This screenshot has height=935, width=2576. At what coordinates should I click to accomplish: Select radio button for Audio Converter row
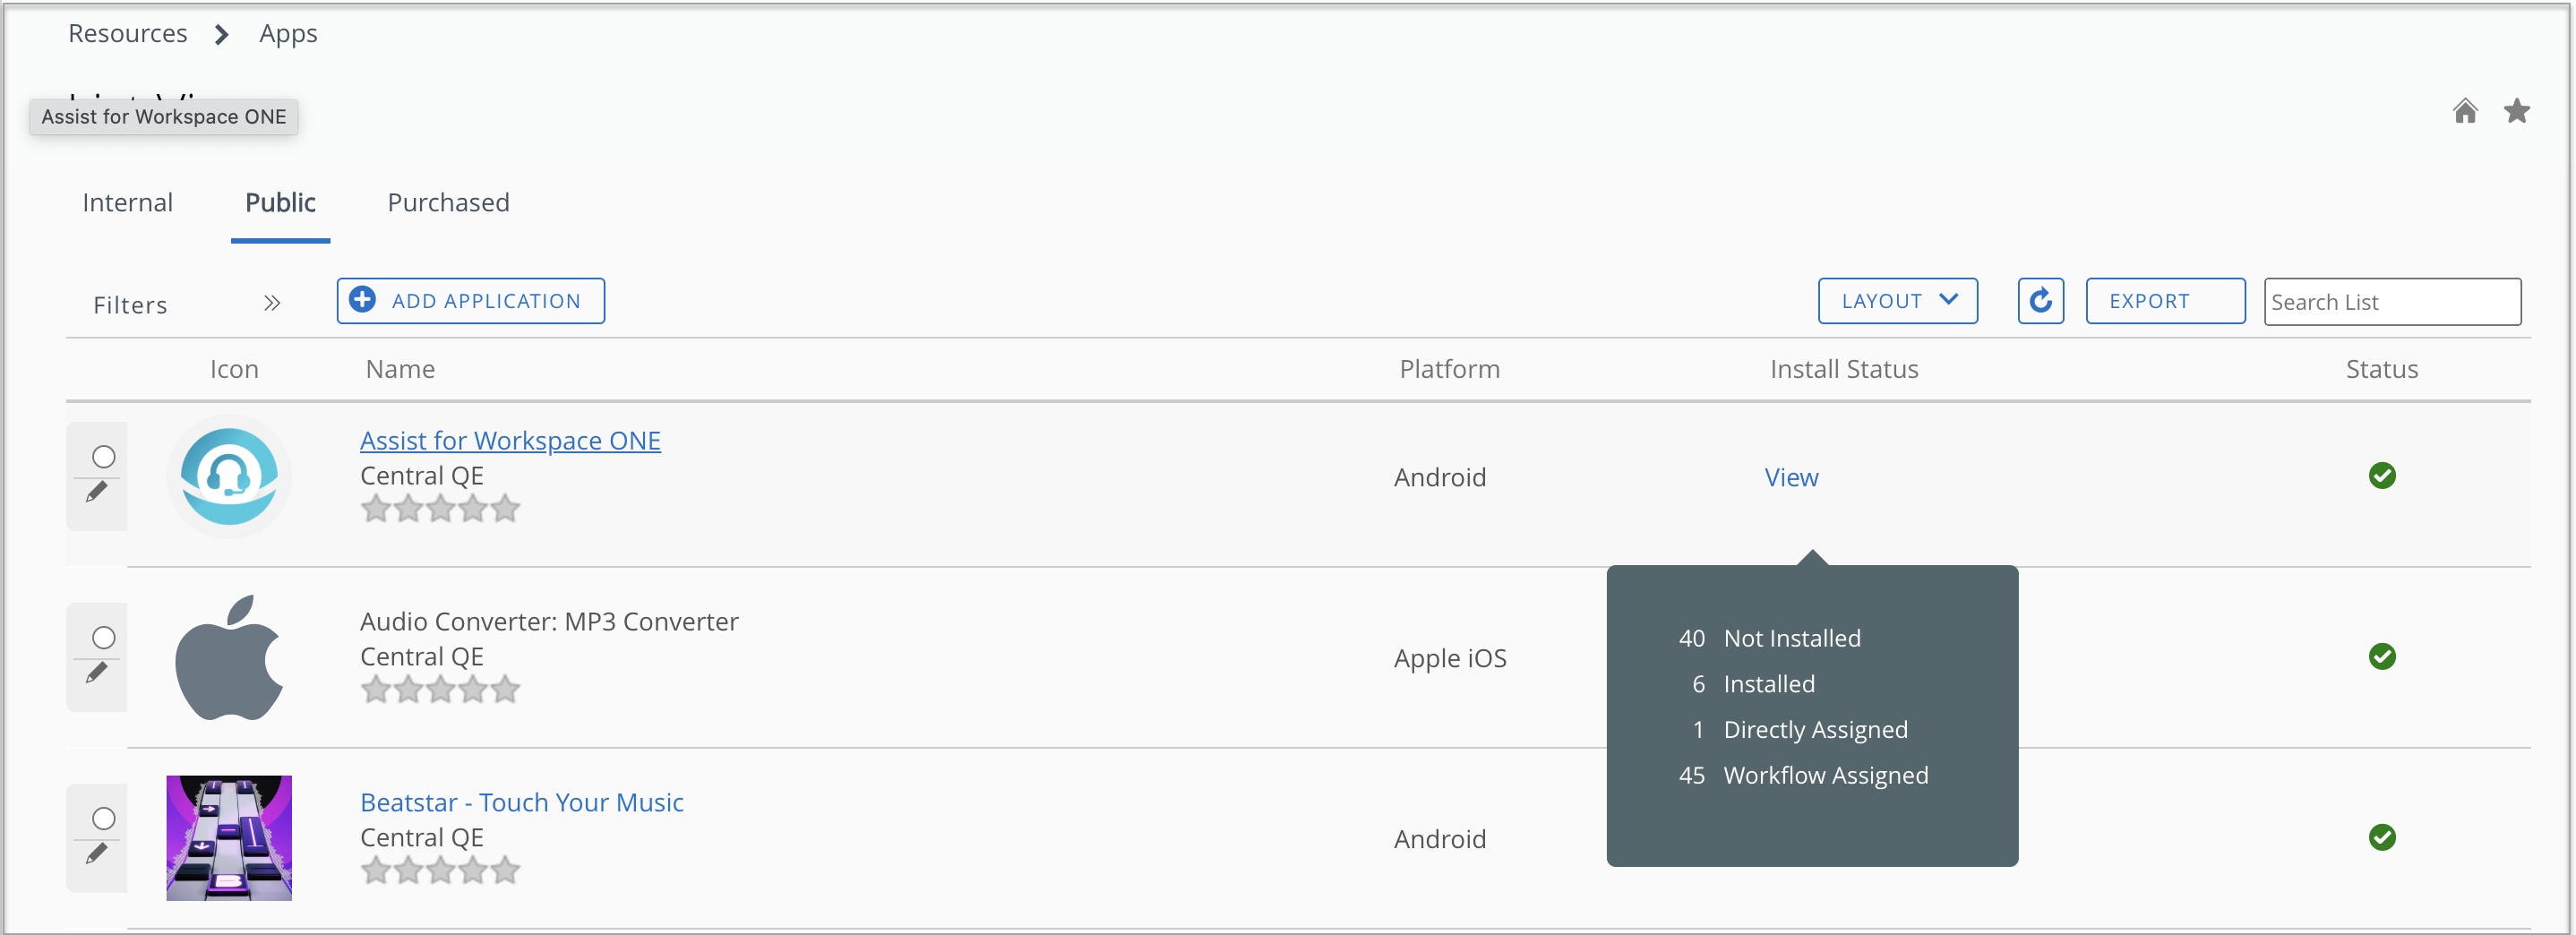[104, 638]
